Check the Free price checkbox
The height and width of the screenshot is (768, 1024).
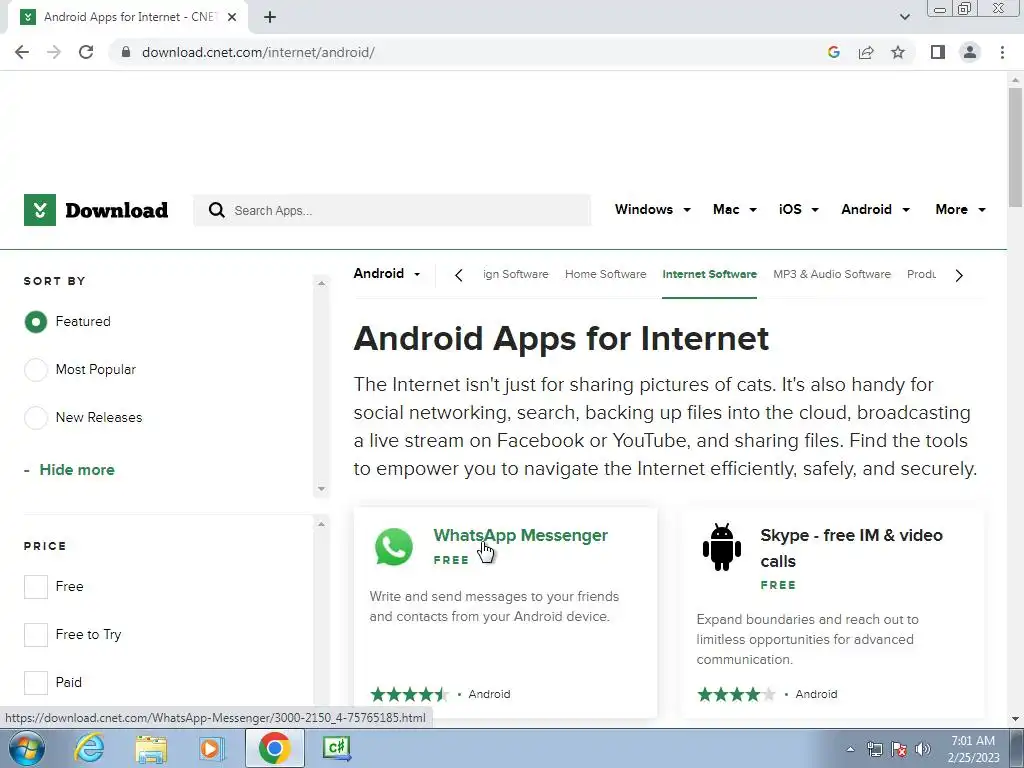(x=36, y=586)
